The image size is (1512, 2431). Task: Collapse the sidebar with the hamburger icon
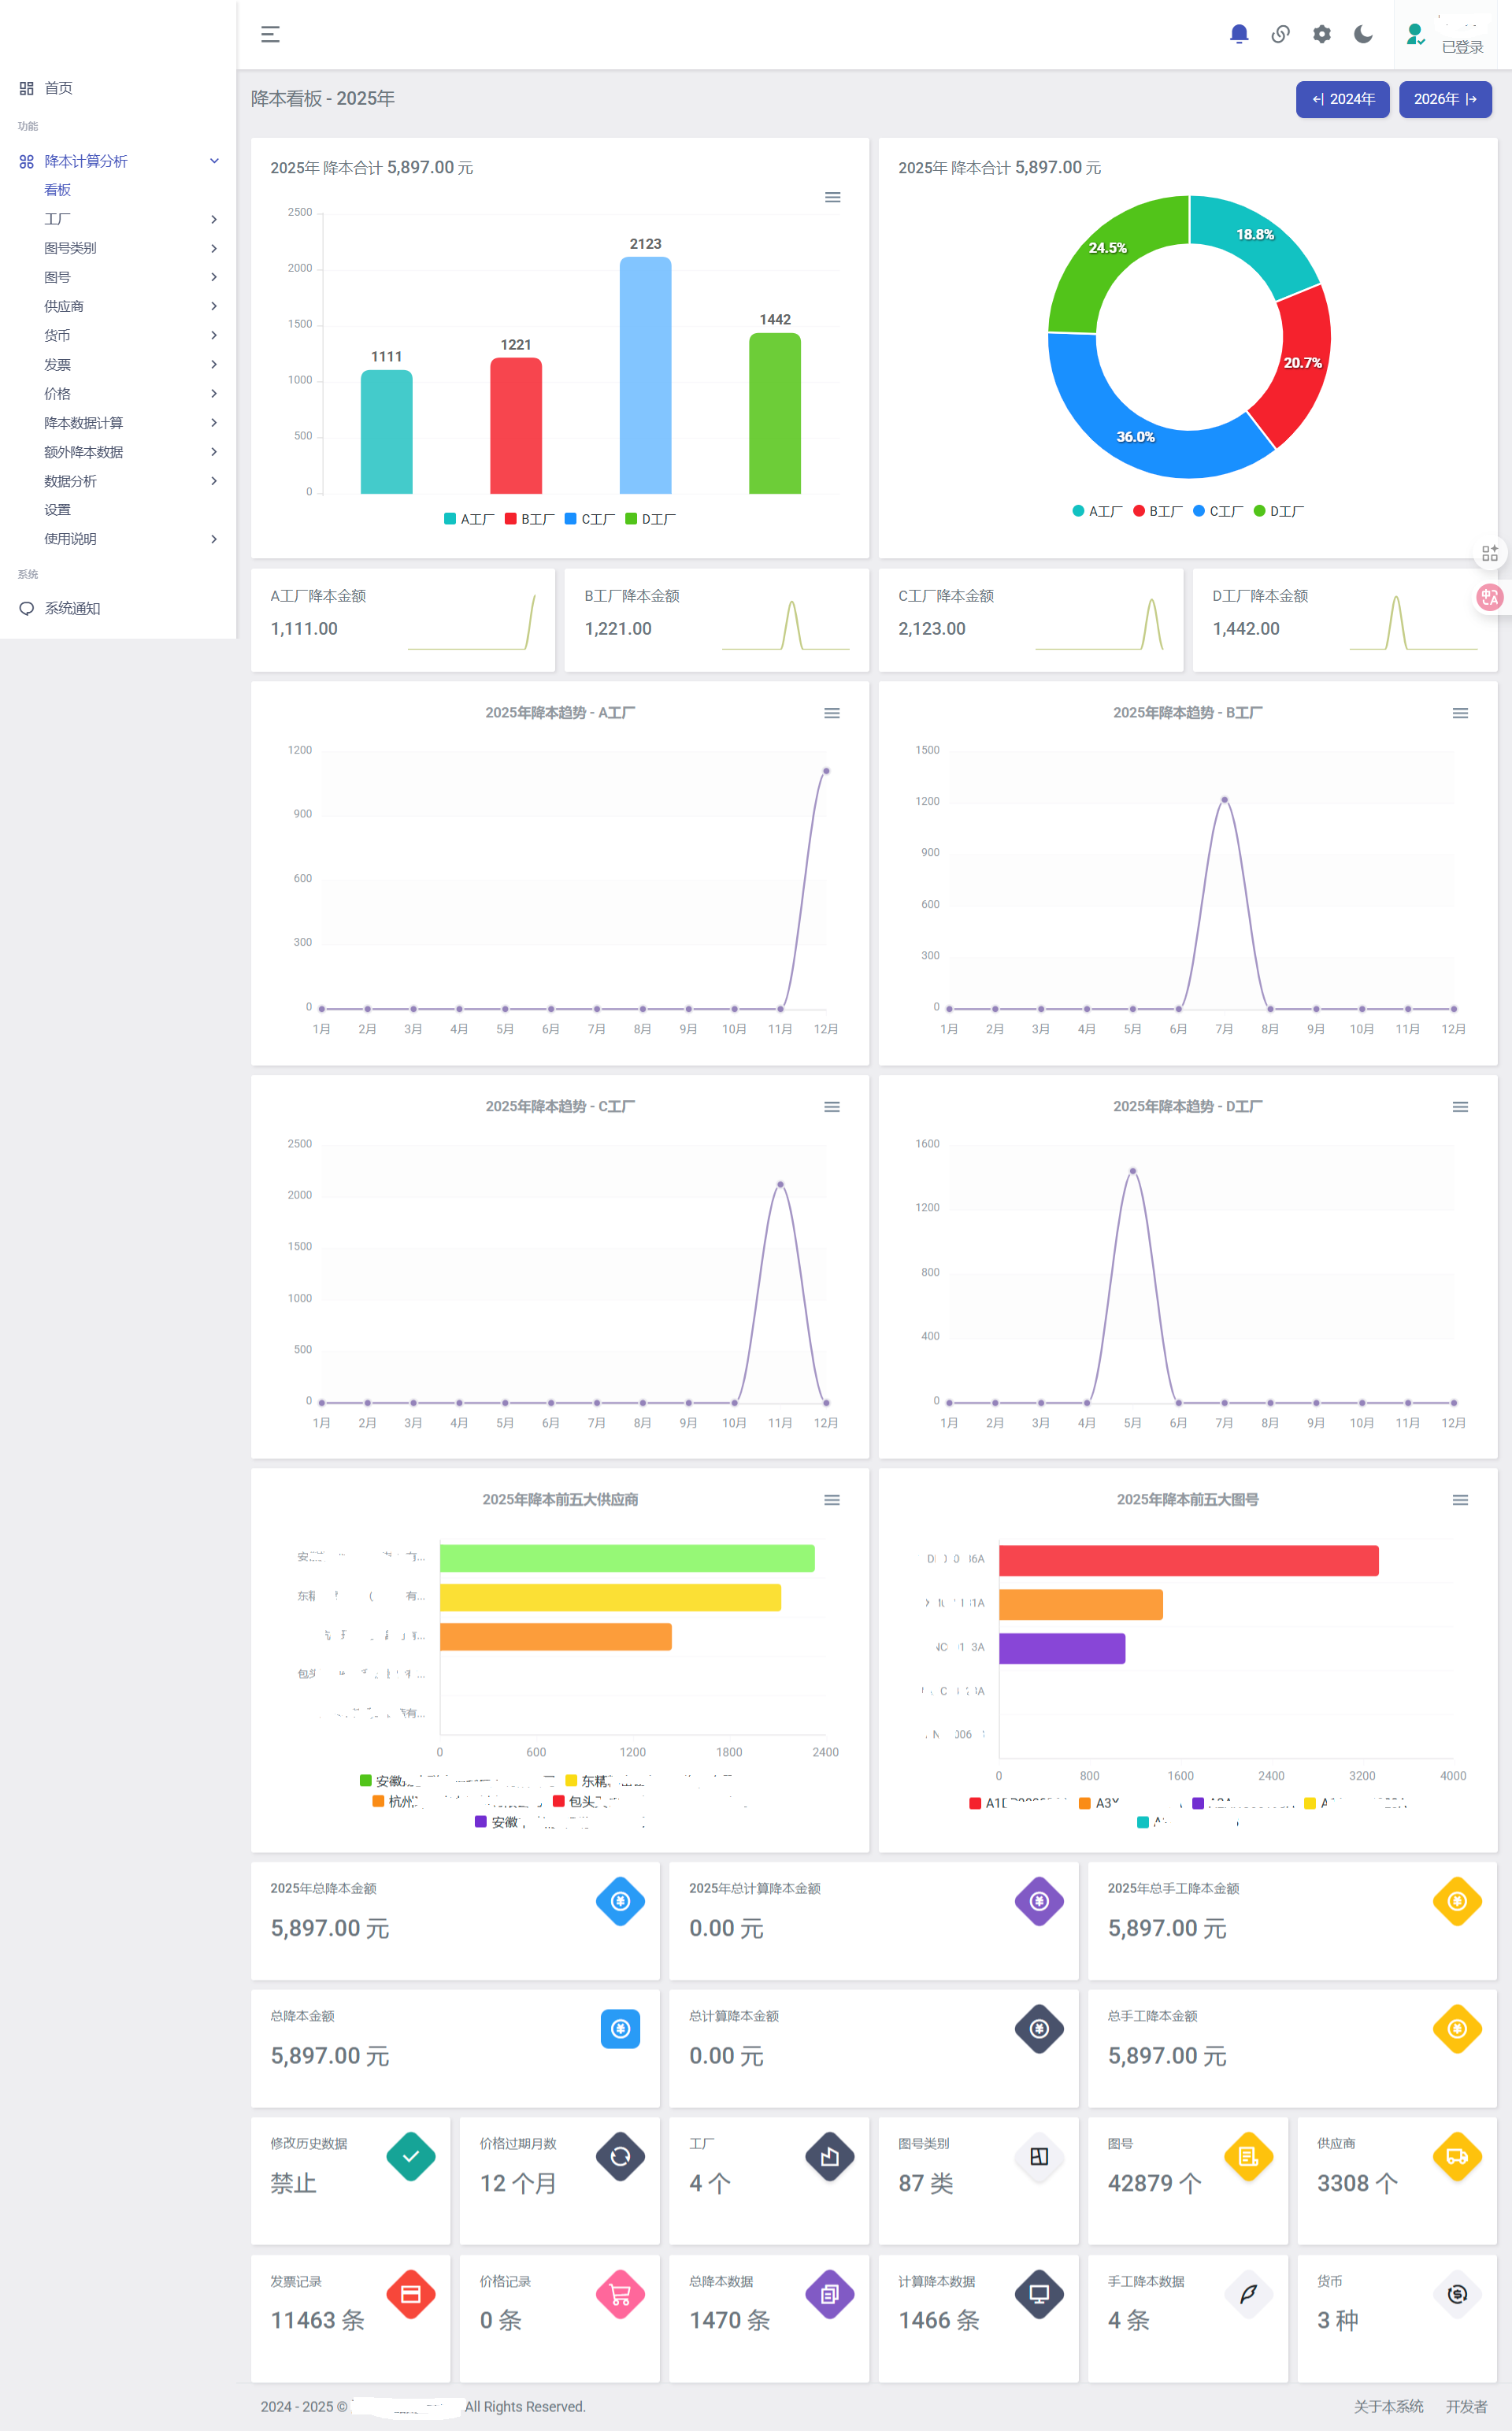click(x=270, y=35)
